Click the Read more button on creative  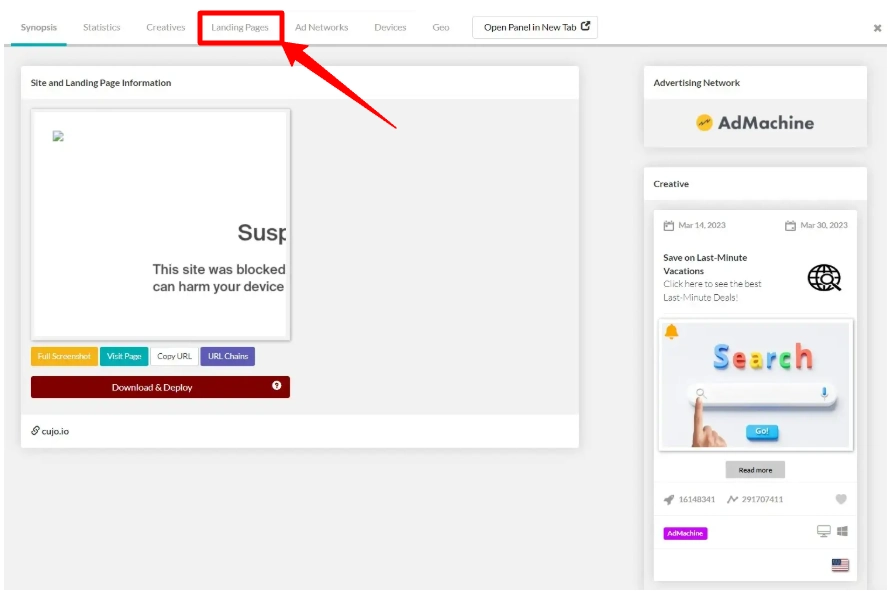pyautogui.click(x=755, y=470)
